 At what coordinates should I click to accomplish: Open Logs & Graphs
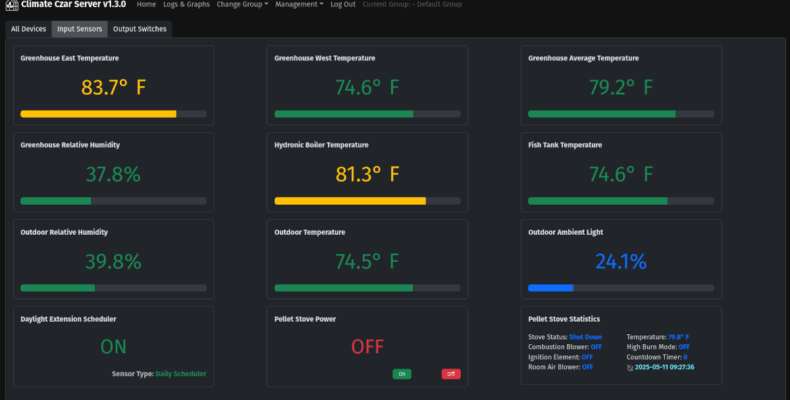(x=186, y=5)
